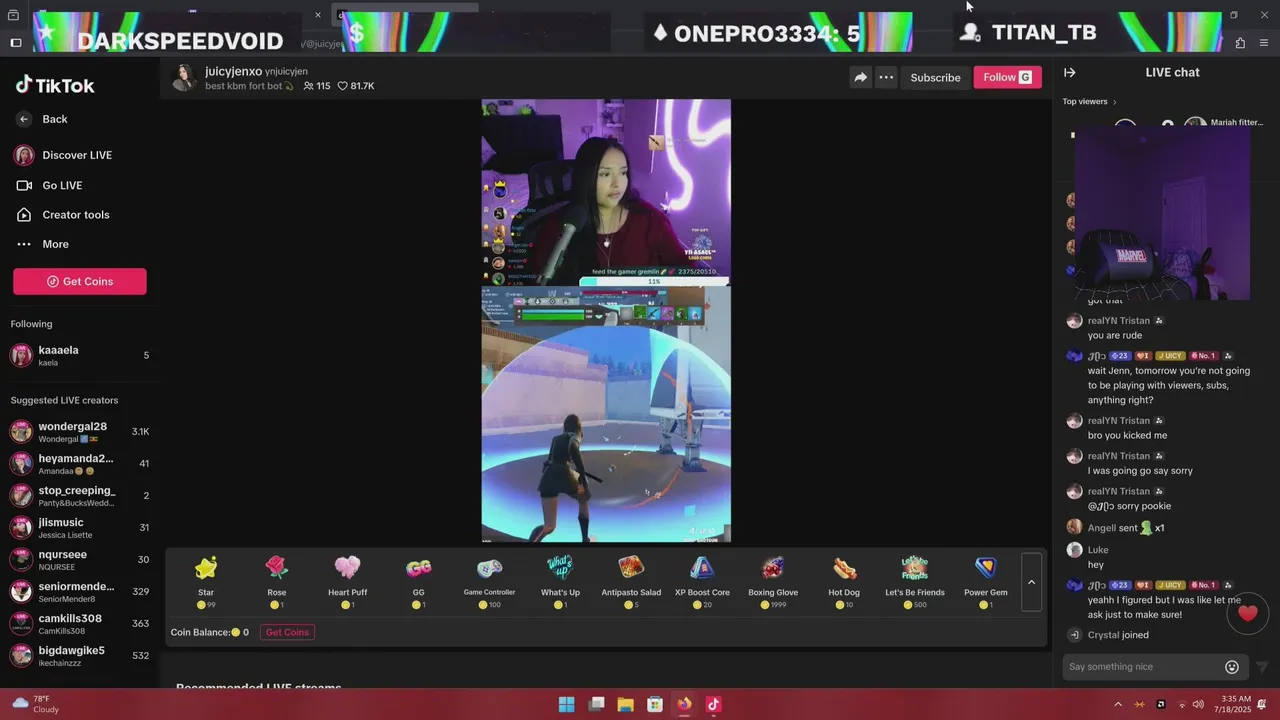Send the Star gift
1280x720 pixels.
tap(206, 581)
